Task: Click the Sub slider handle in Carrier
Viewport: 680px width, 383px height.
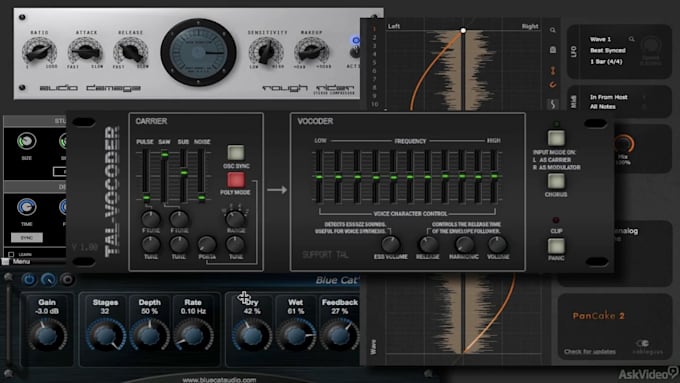Action: pos(184,172)
